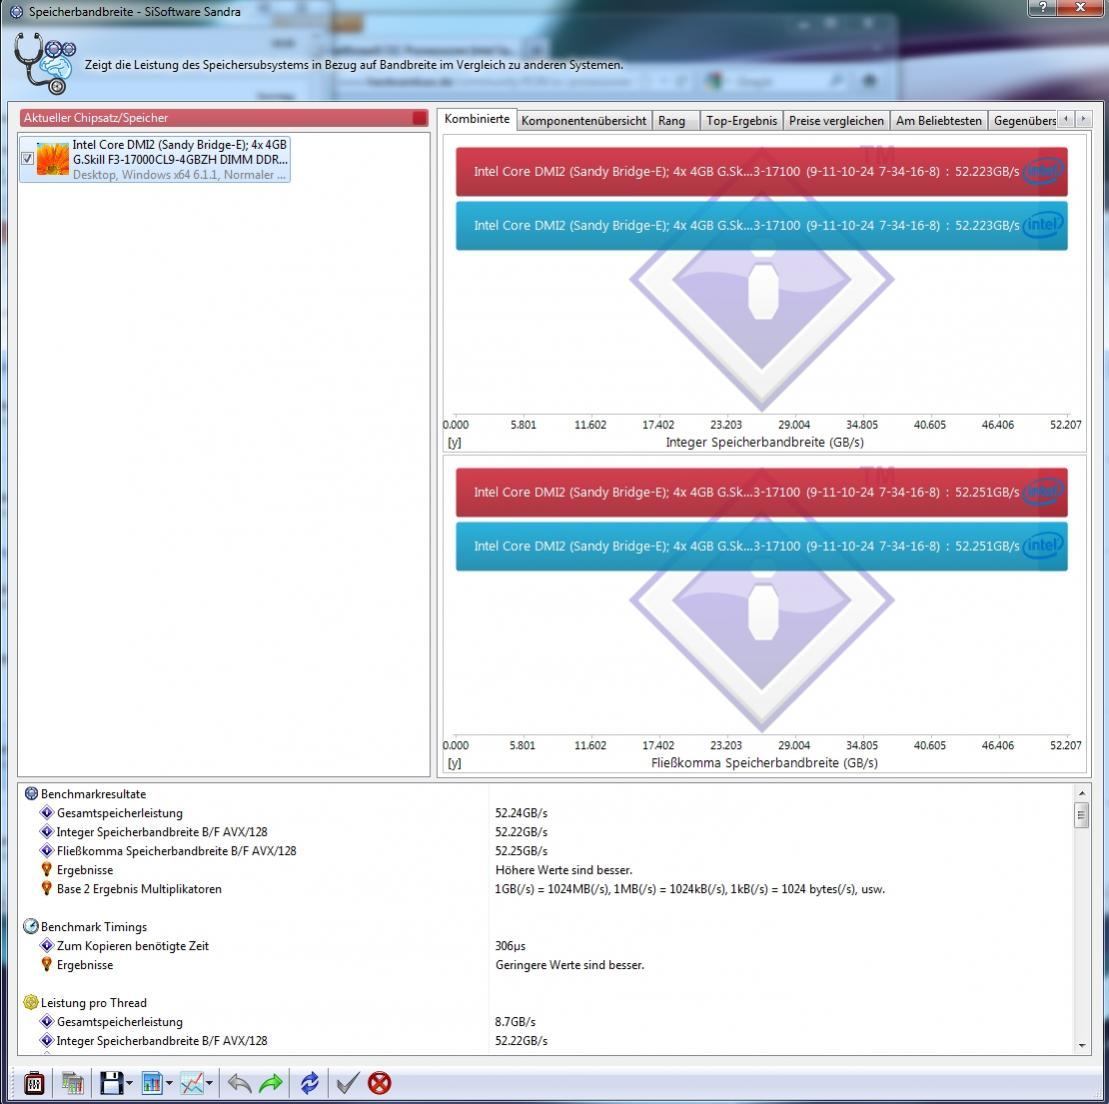
Task: Select the Benchmark Timings heading text
Action: (x=94, y=926)
